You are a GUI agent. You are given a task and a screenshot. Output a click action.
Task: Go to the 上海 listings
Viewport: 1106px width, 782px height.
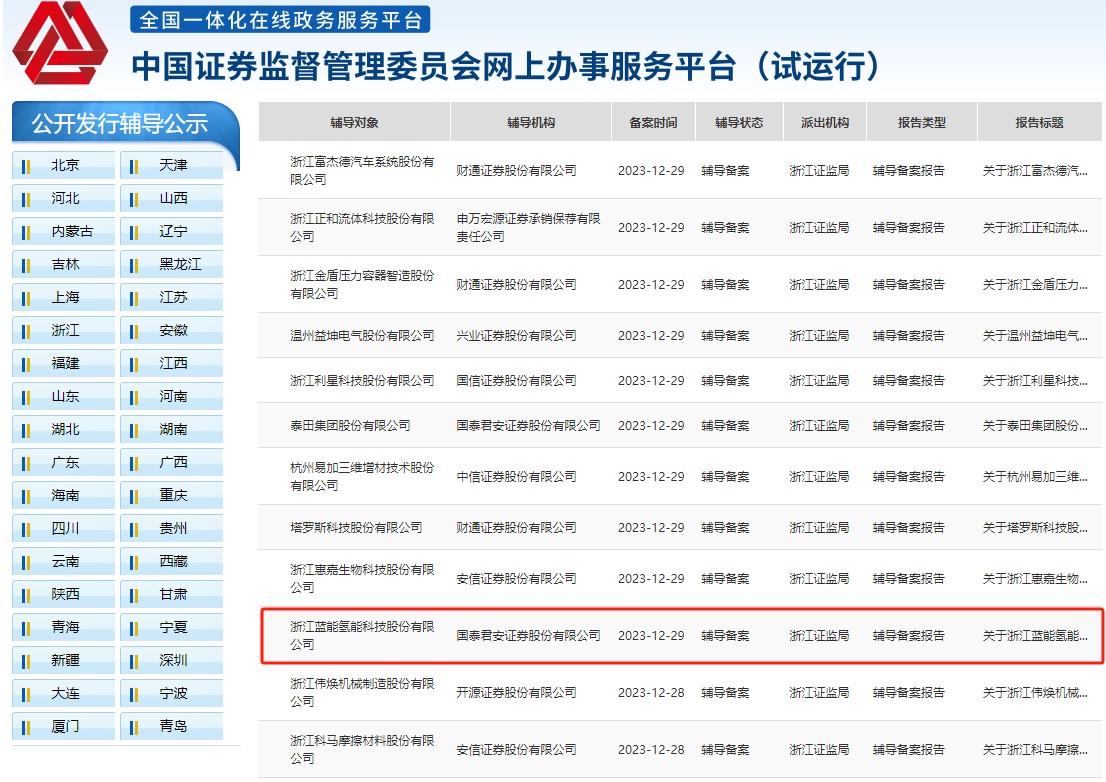pos(63,298)
